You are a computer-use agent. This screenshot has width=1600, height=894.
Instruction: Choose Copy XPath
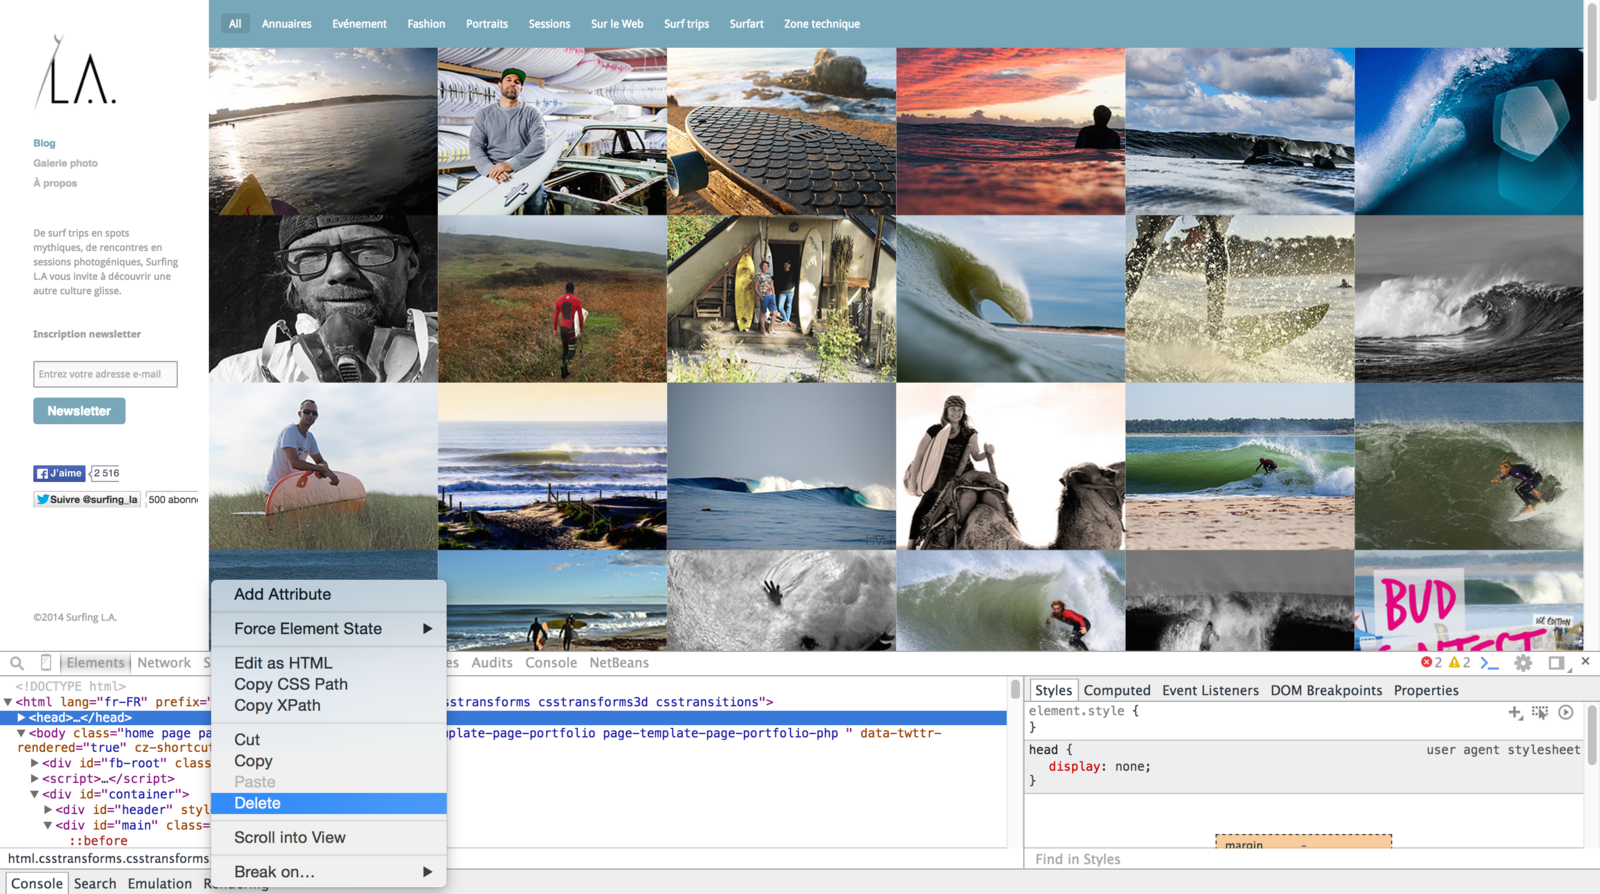coord(329,705)
